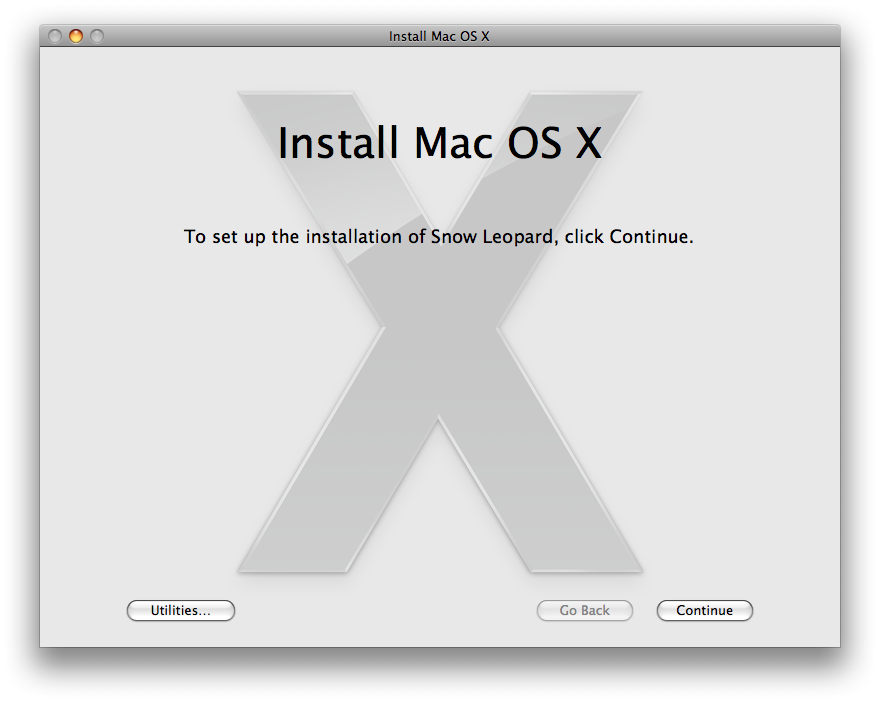Click the "Install Mac OS X" title bar text

coord(439,36)
